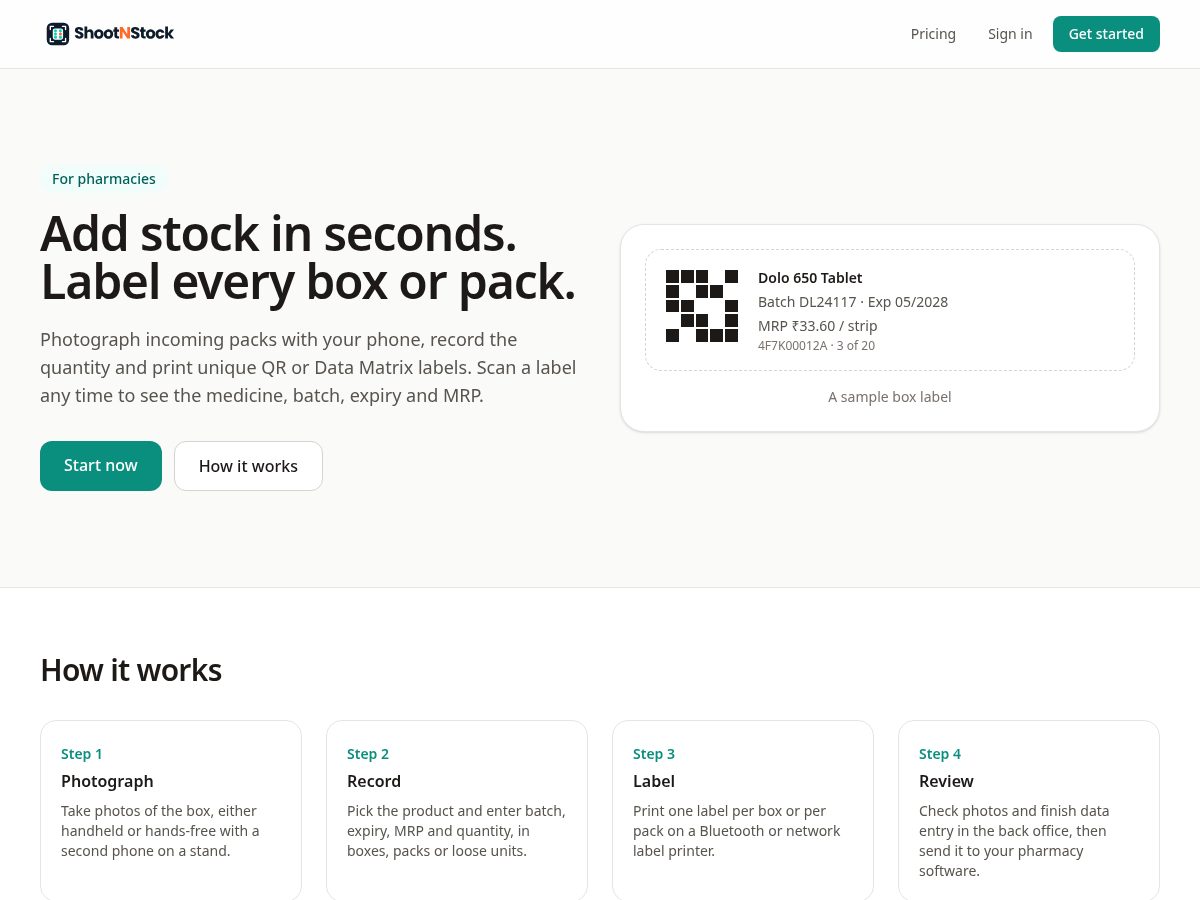
Task: Open the Pricing page
Action: click(933, 34)
